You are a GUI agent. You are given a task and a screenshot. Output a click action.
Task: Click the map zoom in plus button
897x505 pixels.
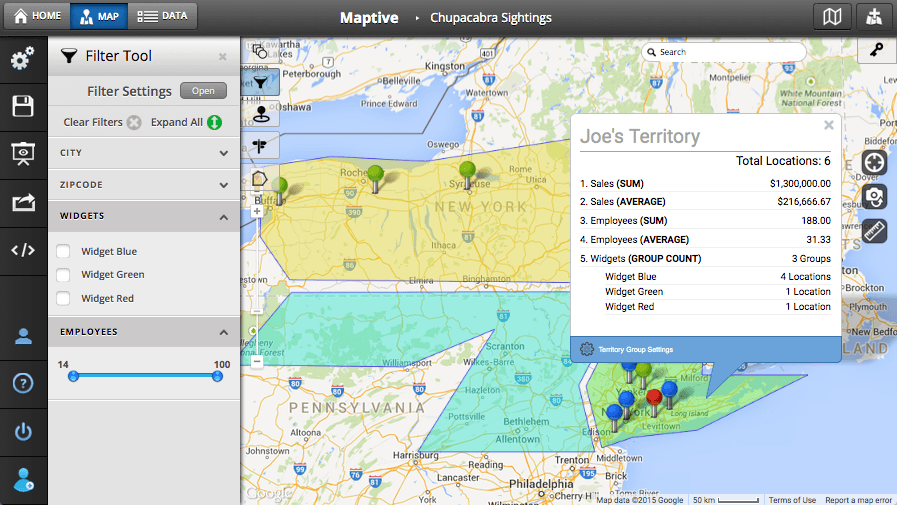point(257,211)
